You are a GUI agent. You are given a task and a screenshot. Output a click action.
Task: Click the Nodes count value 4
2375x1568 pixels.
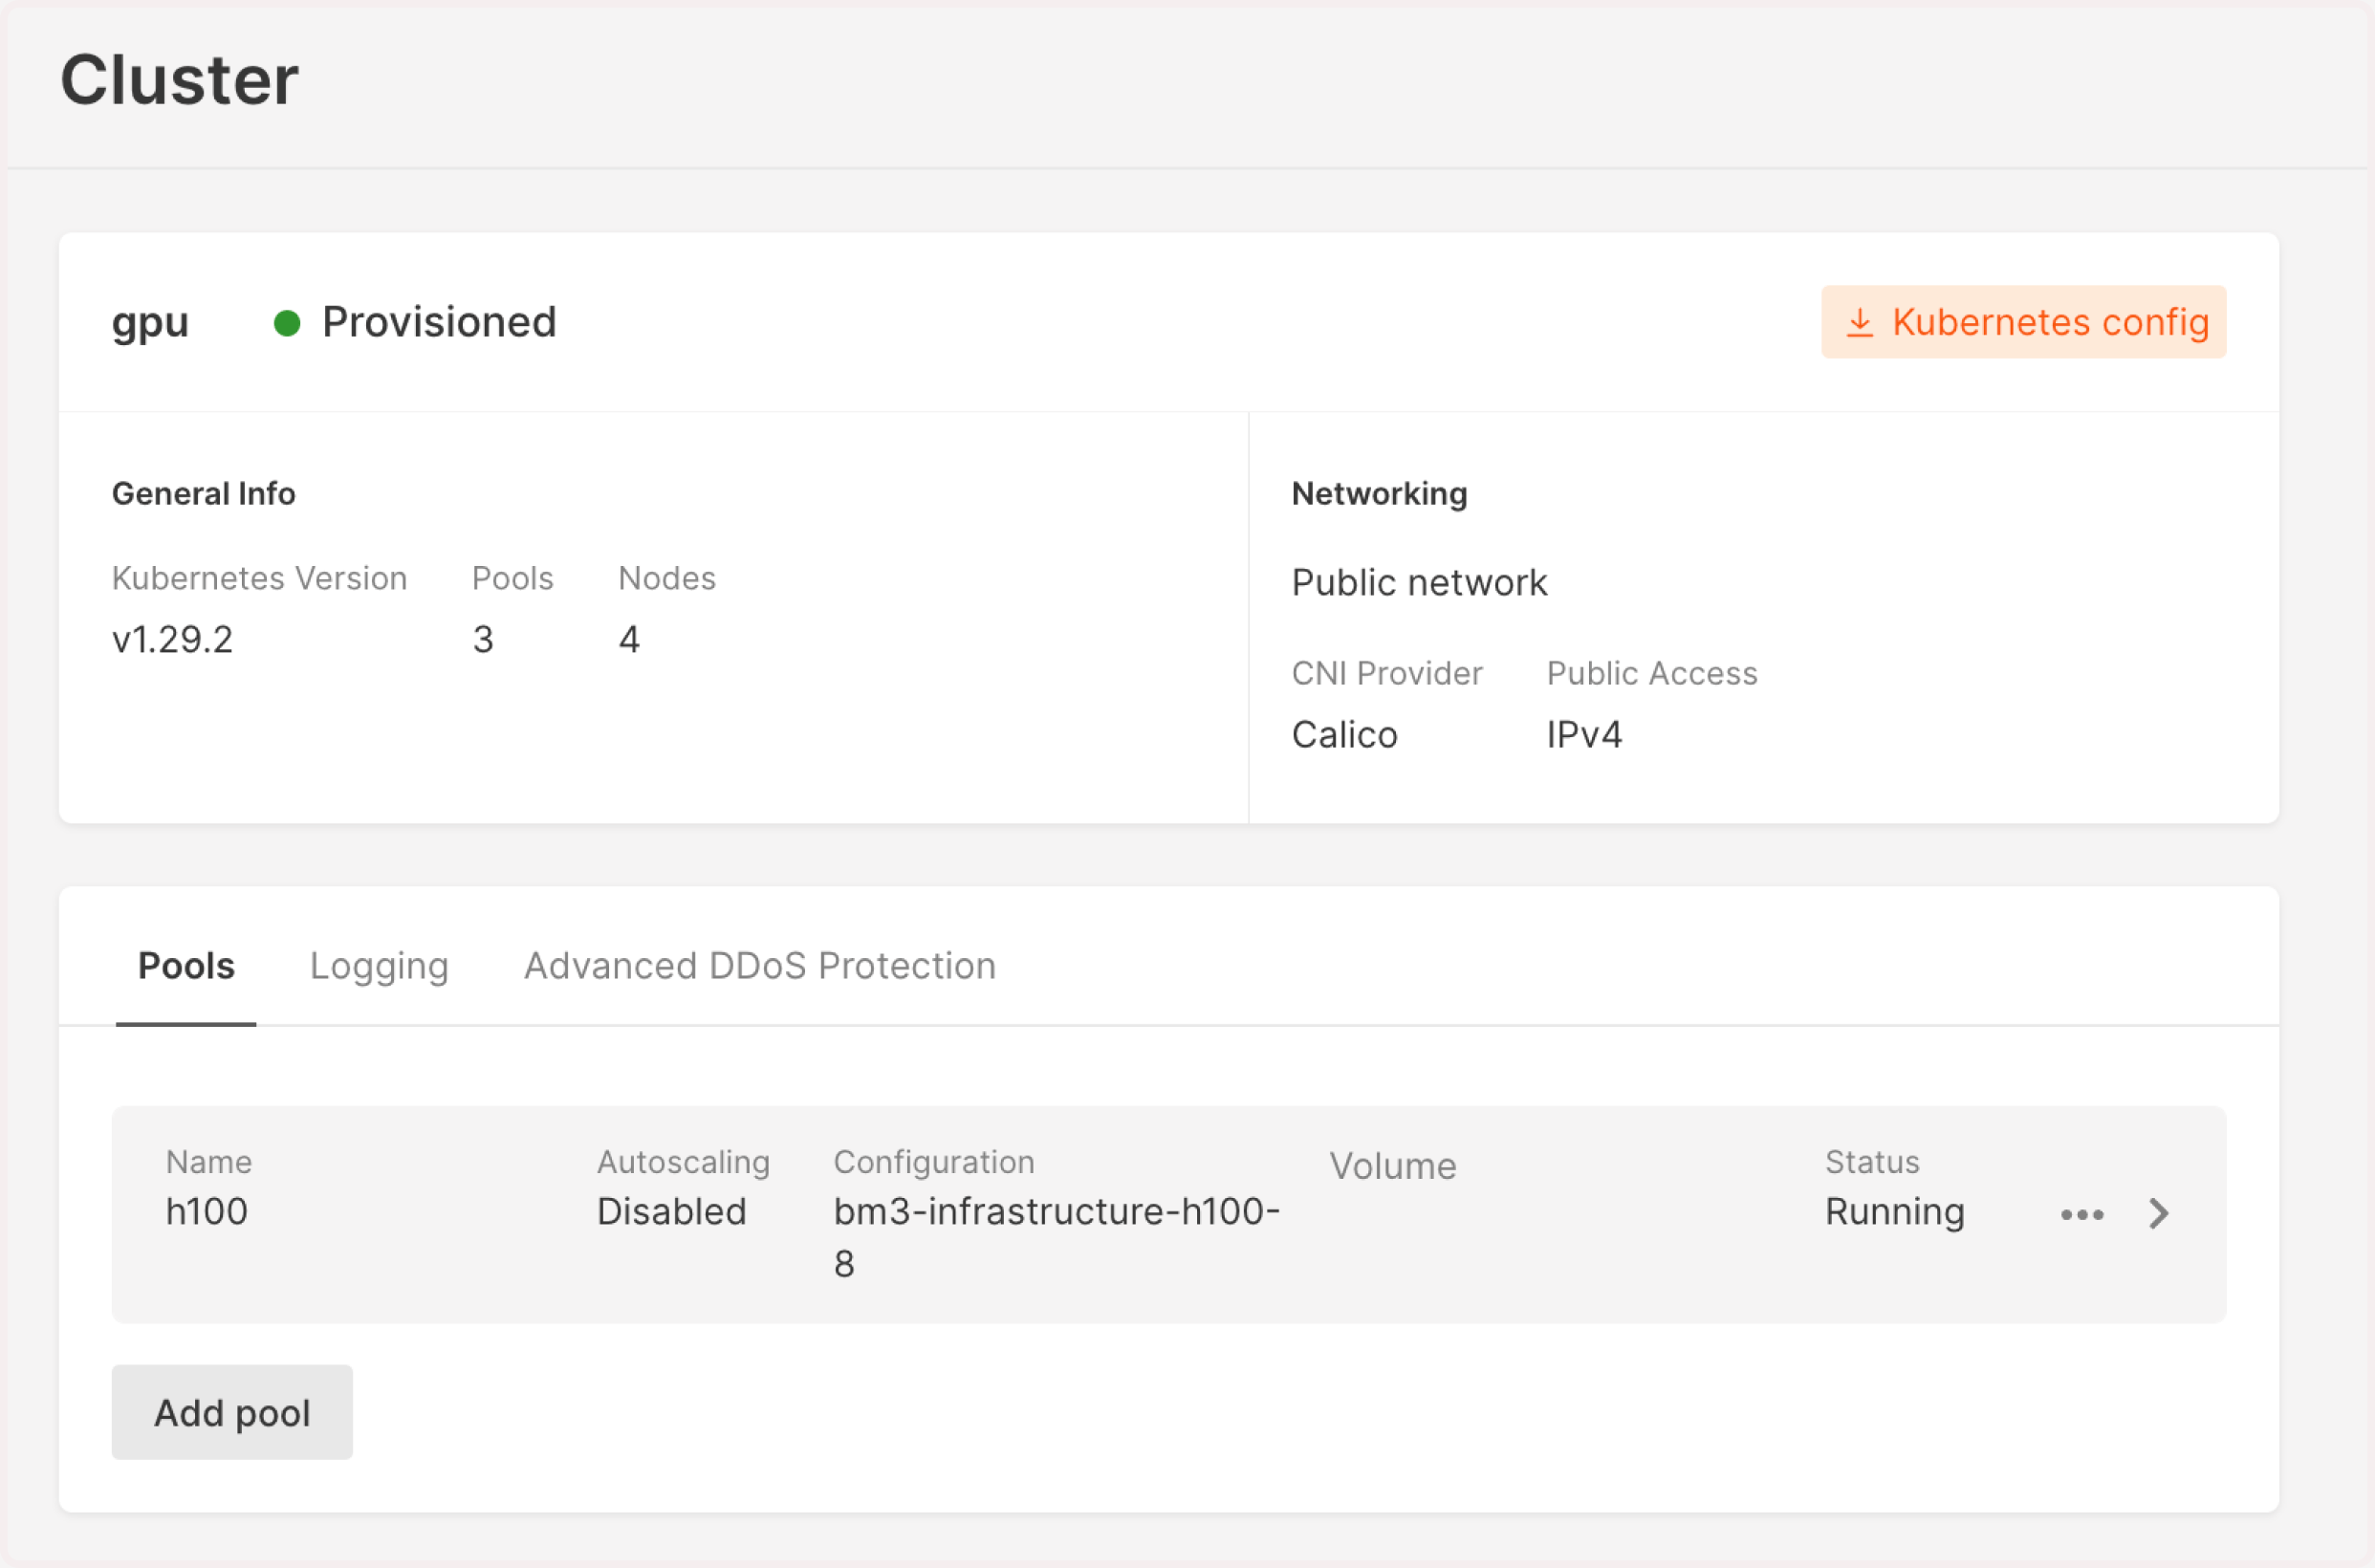point(629,639)
